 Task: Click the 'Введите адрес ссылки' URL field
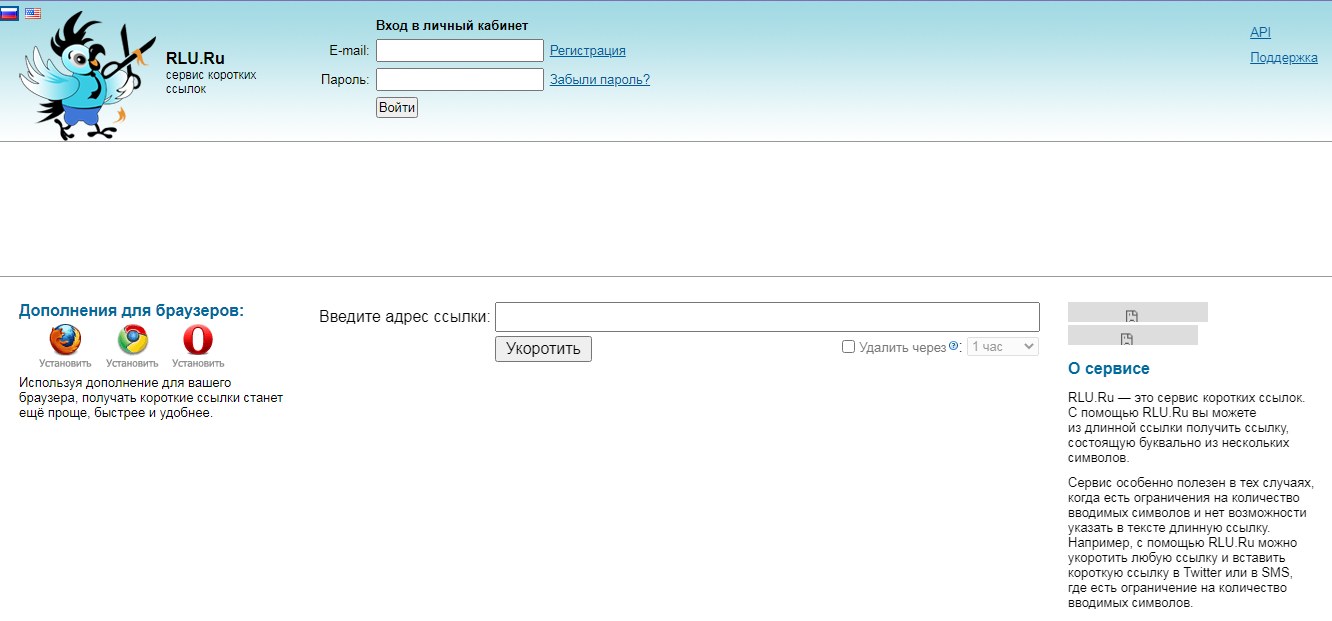(767, 317)
